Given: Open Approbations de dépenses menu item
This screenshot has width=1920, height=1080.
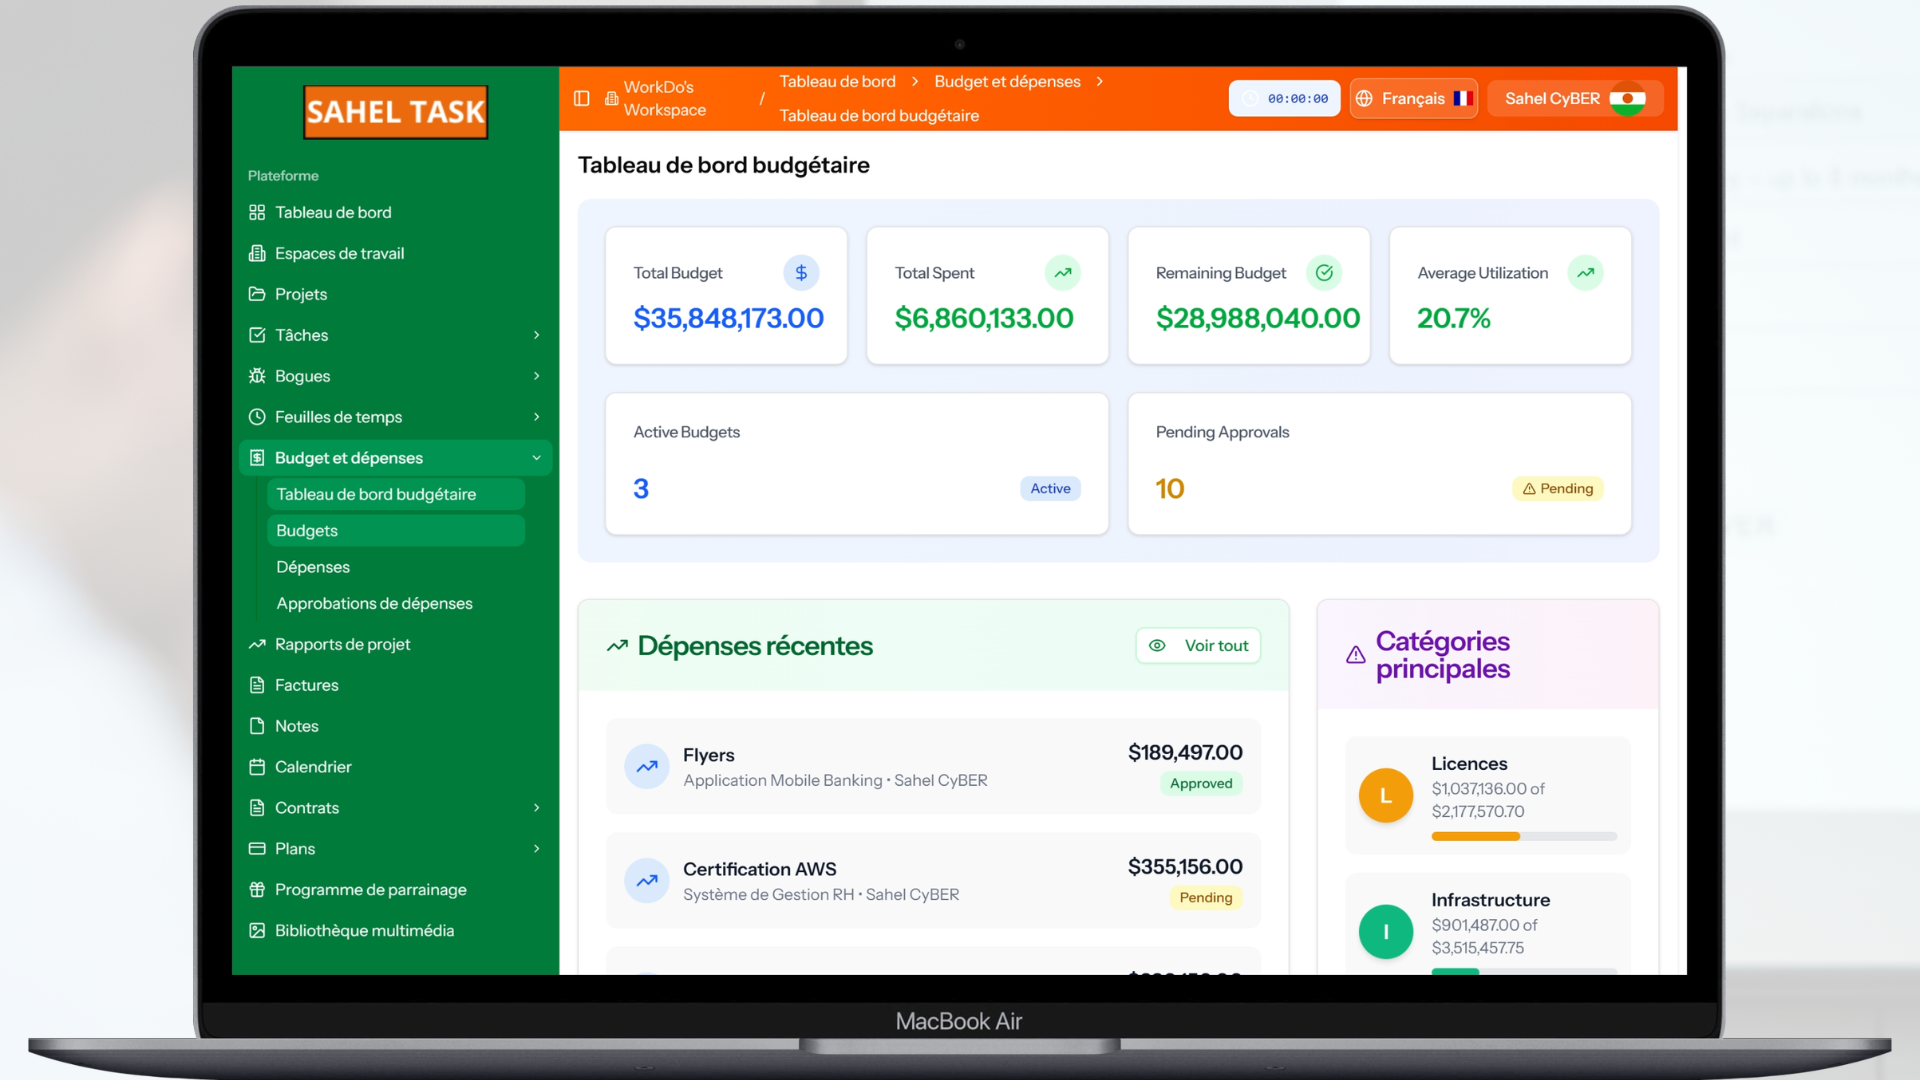Looking at the screenshot, I should 374,604.
